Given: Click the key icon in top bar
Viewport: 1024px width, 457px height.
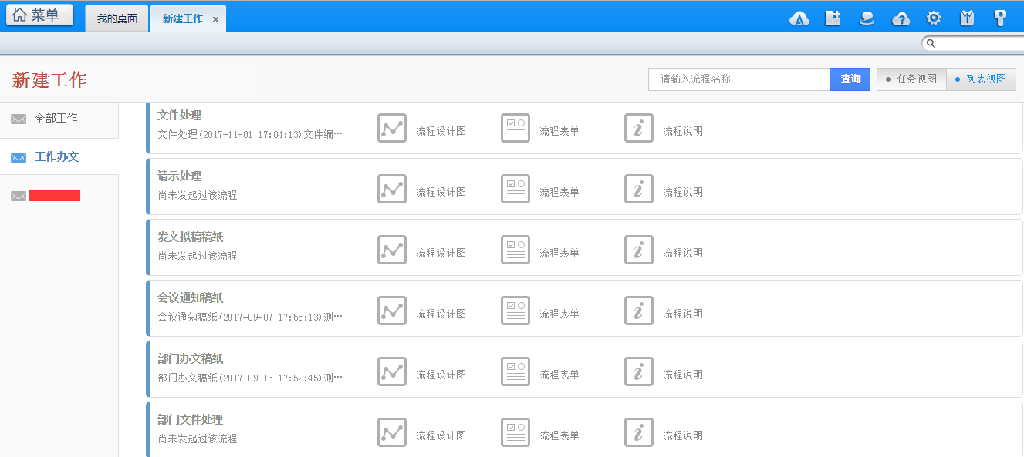Looking at the screenshot, I should (999, 18).
